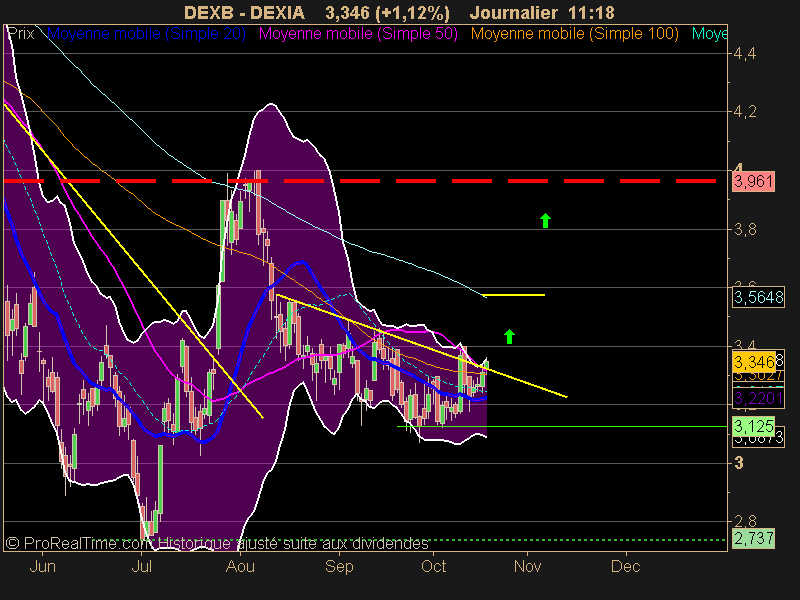This screenshot has width=800, height=600.
Task: Click the green 2,737 price tag
Action: (754, 538)
